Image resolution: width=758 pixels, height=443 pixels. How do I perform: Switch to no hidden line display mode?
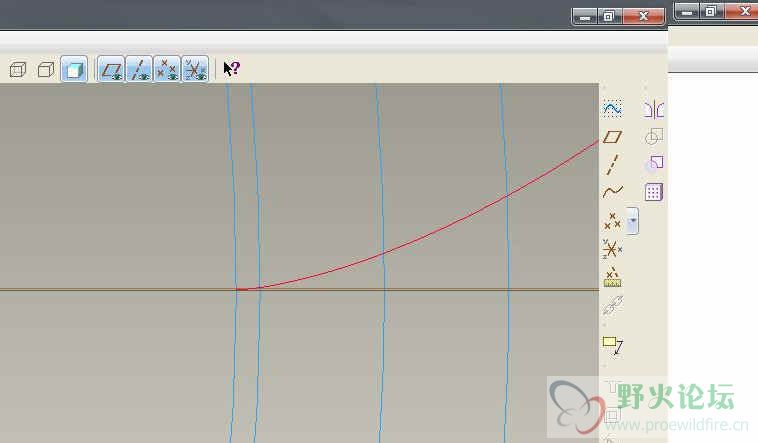pyautogui.click(x=46, y=70)
